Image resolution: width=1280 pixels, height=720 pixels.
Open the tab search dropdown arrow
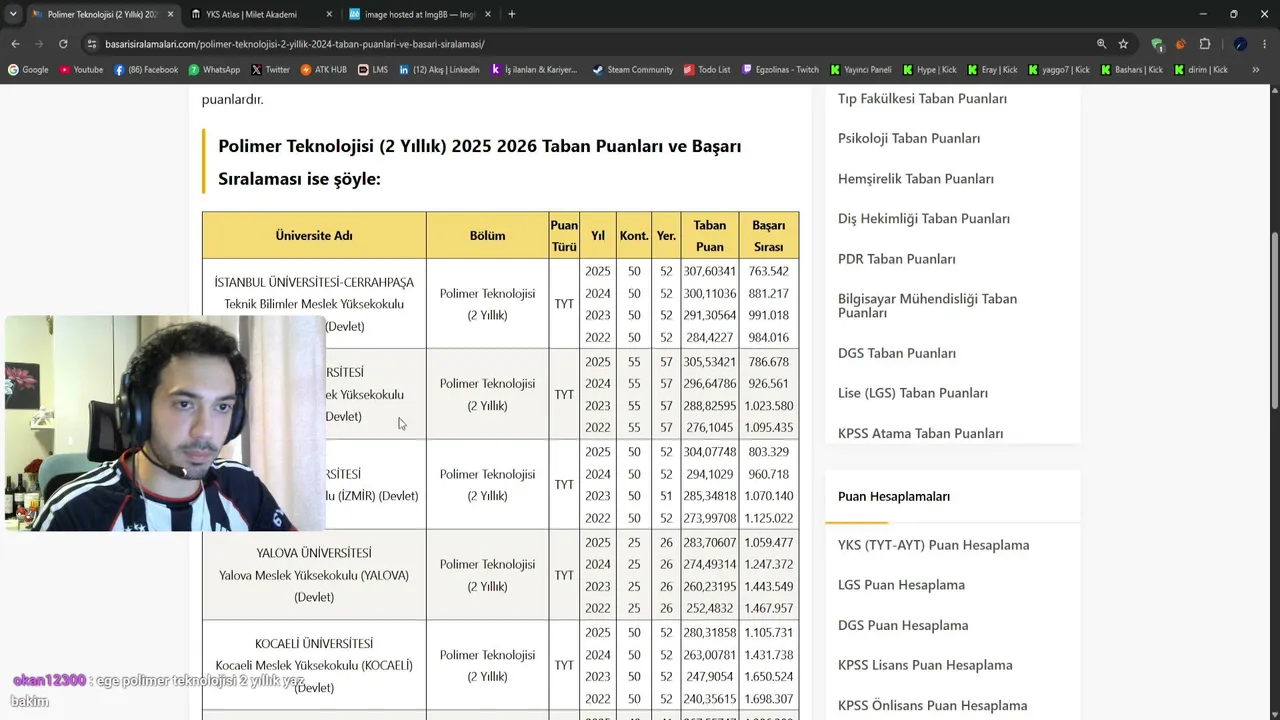pyautogui.click(x=13, y=14)
